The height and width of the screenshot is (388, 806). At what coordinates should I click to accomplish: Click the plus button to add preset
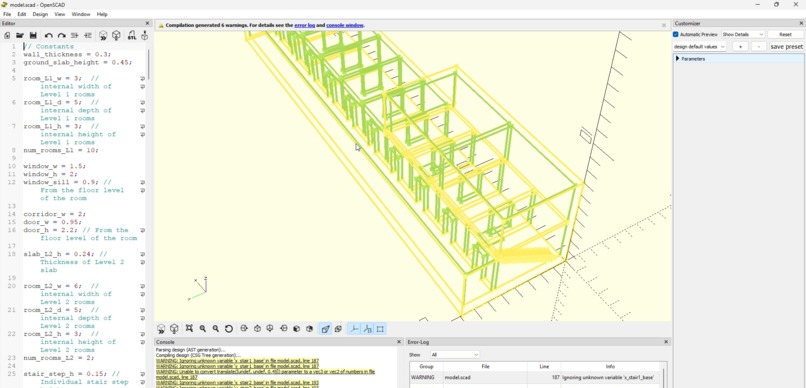[740, 47]
